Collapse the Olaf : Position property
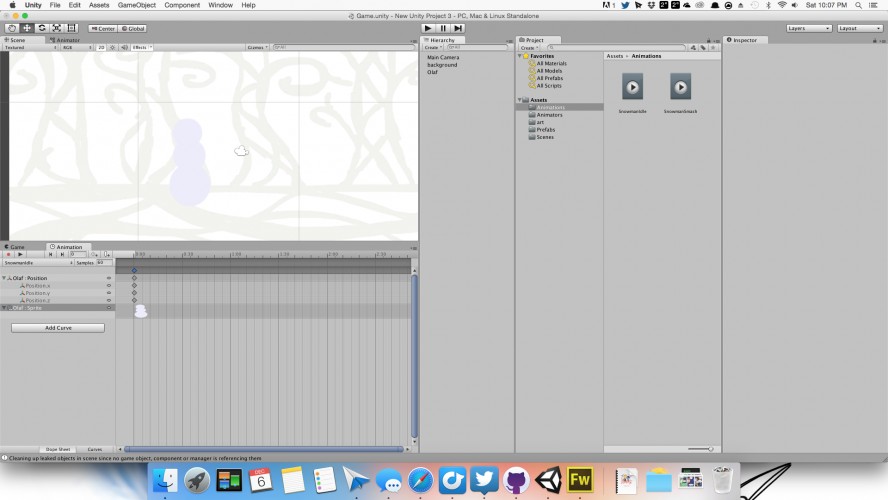 click(4, 278)
